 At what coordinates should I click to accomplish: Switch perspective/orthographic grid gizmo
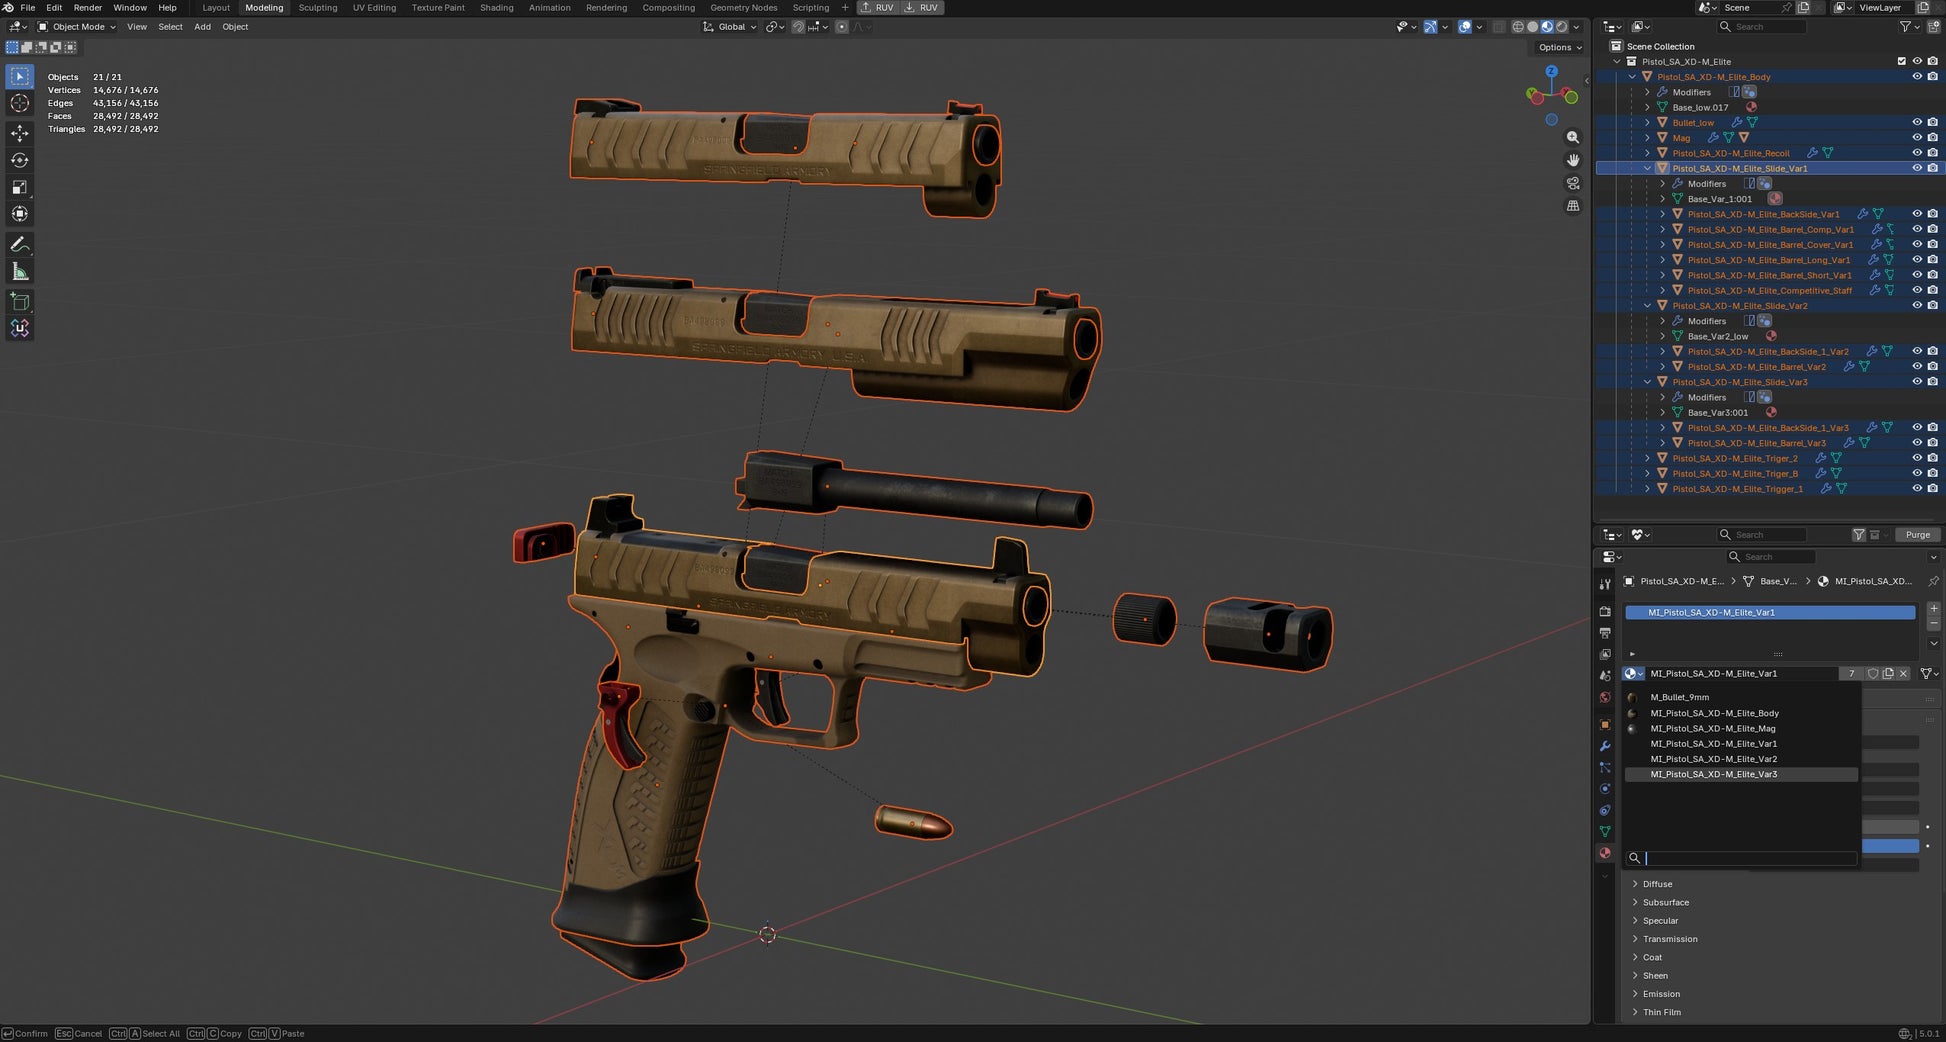coord(1573,206)
